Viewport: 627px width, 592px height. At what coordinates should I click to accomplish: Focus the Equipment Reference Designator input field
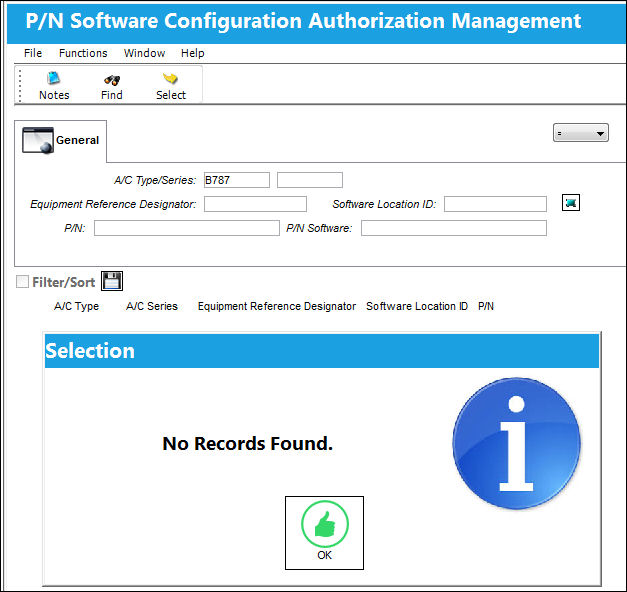[x=256, y=204]
